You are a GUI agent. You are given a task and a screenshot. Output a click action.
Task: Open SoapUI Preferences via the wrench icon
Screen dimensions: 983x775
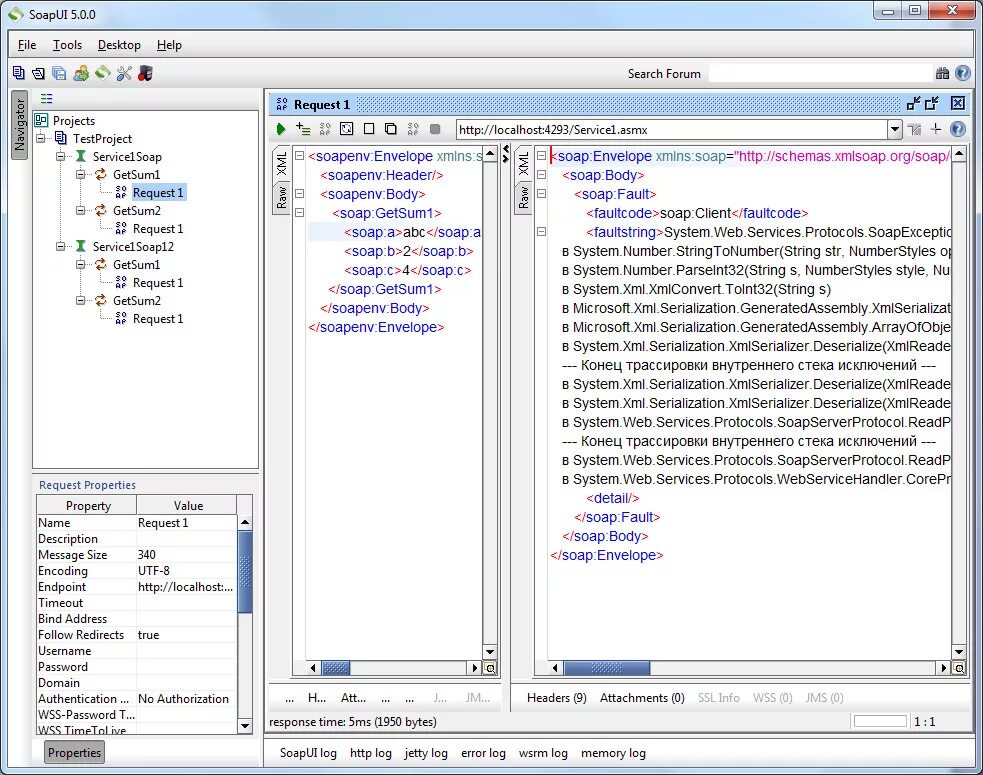[125, 73]
